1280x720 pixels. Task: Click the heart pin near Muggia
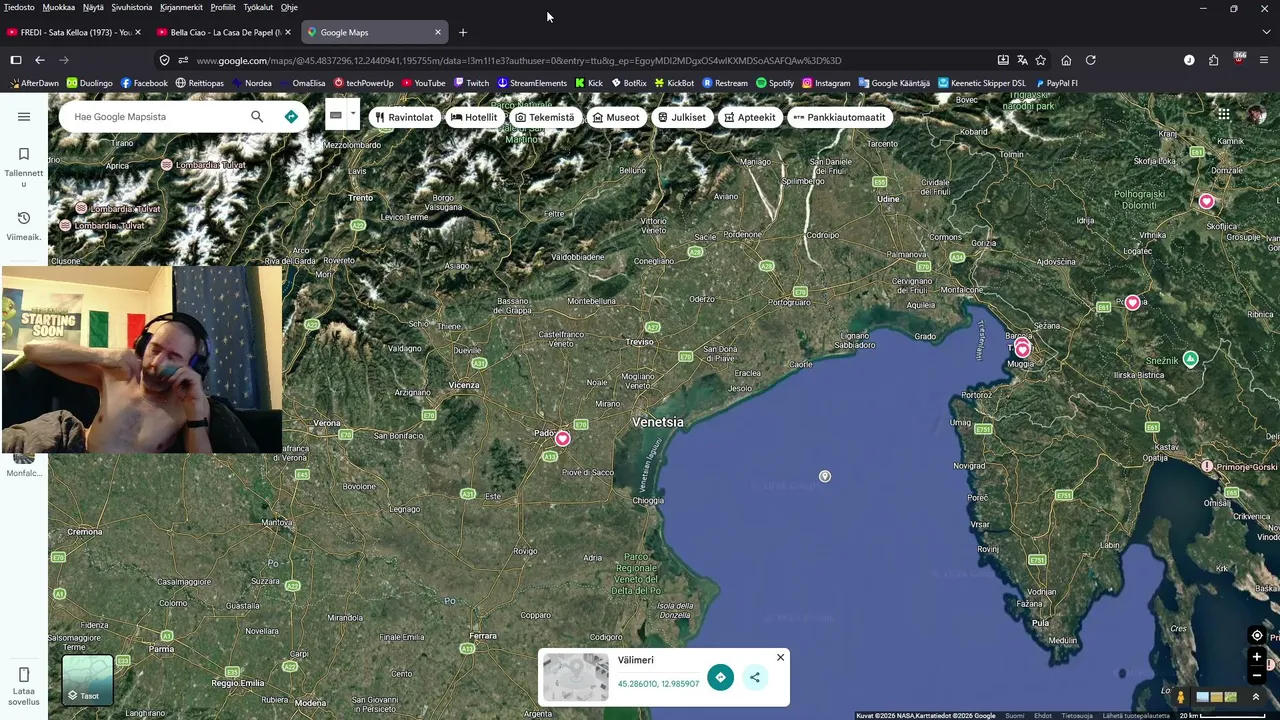tap(1022, 349)
